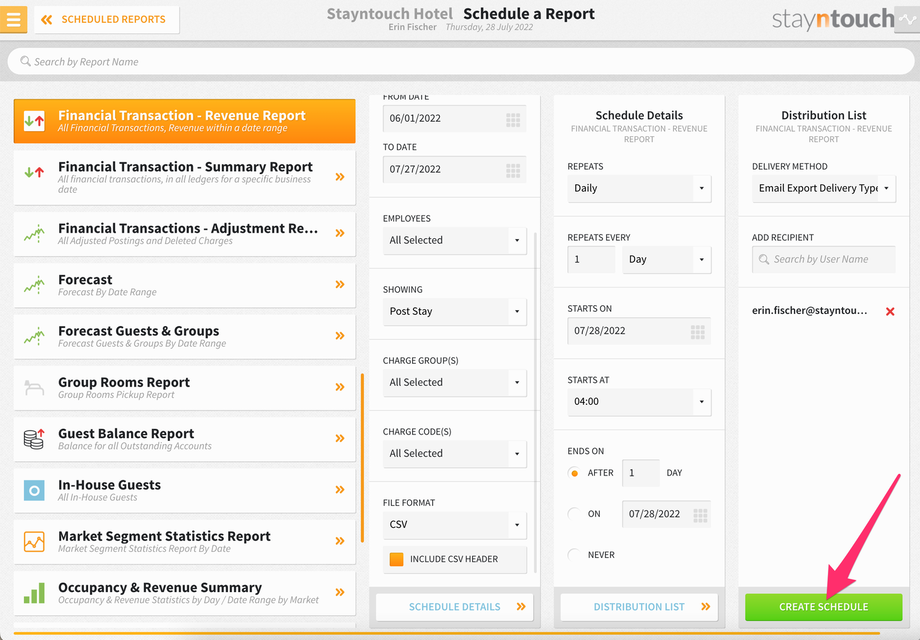Select Financial Transaction - Revenue Report
The height and width of the screenshot is (640, 920).
coord(184,121)
